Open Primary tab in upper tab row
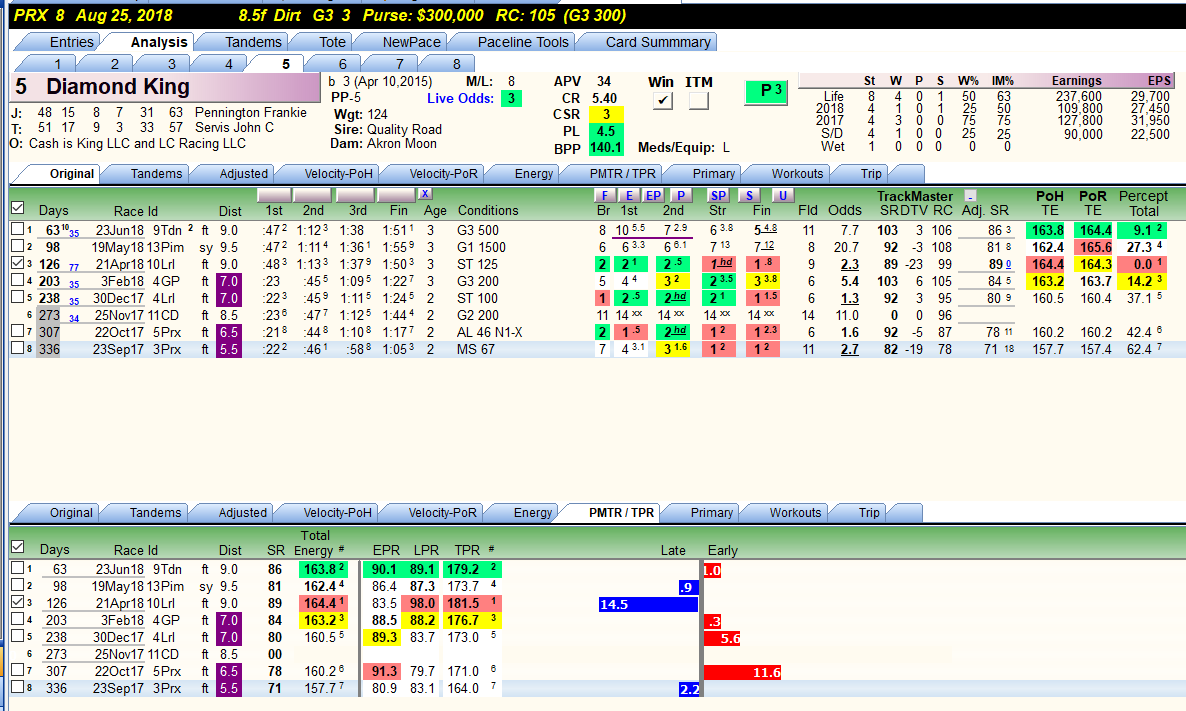Viewport: 1186px width, 711px height. [713, 173]
